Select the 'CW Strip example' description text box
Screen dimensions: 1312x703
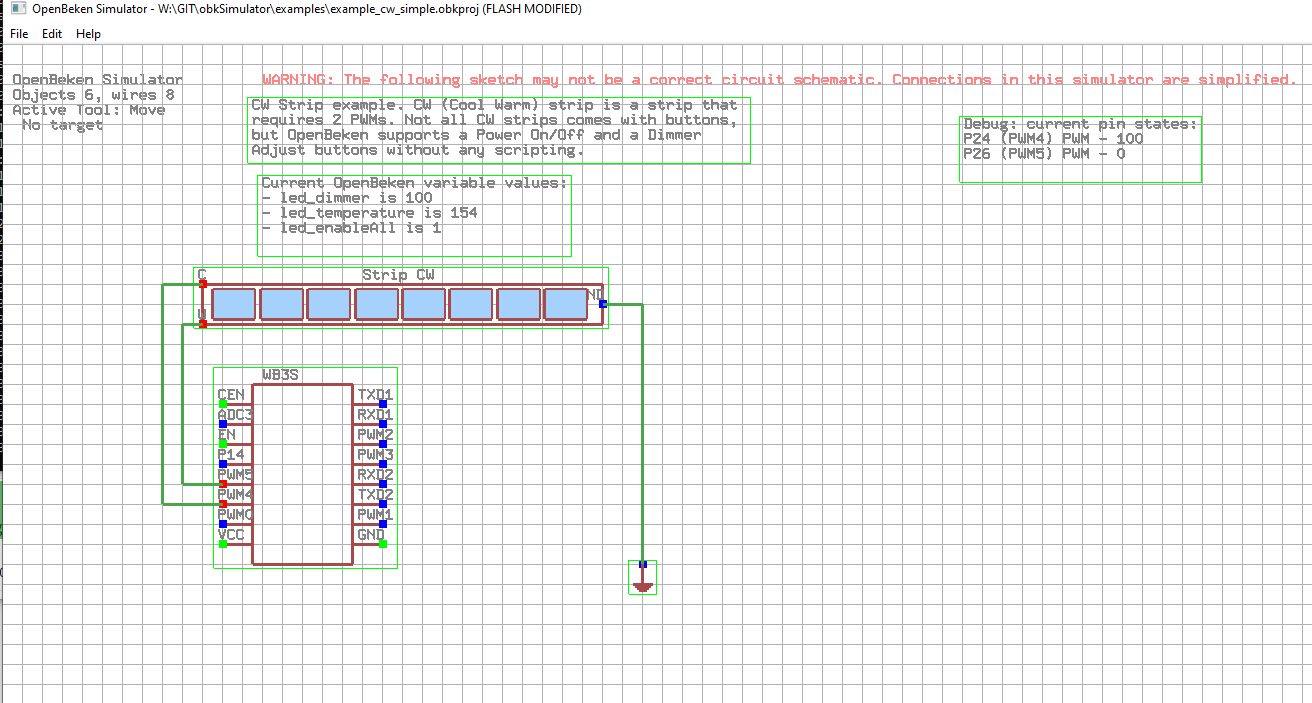pyautogui.click(x=499, y=130)
